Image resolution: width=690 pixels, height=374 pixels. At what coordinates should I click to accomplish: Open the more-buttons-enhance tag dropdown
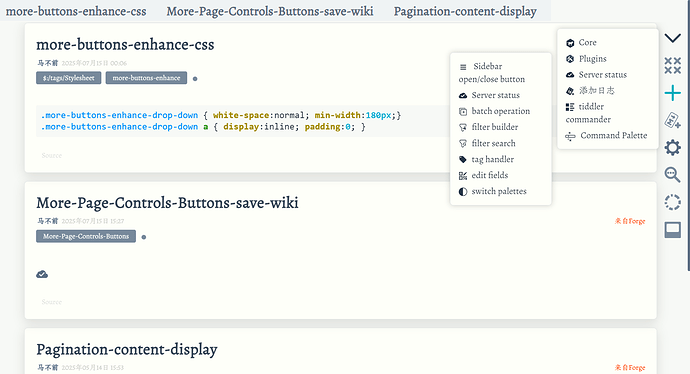click(146, 78)
